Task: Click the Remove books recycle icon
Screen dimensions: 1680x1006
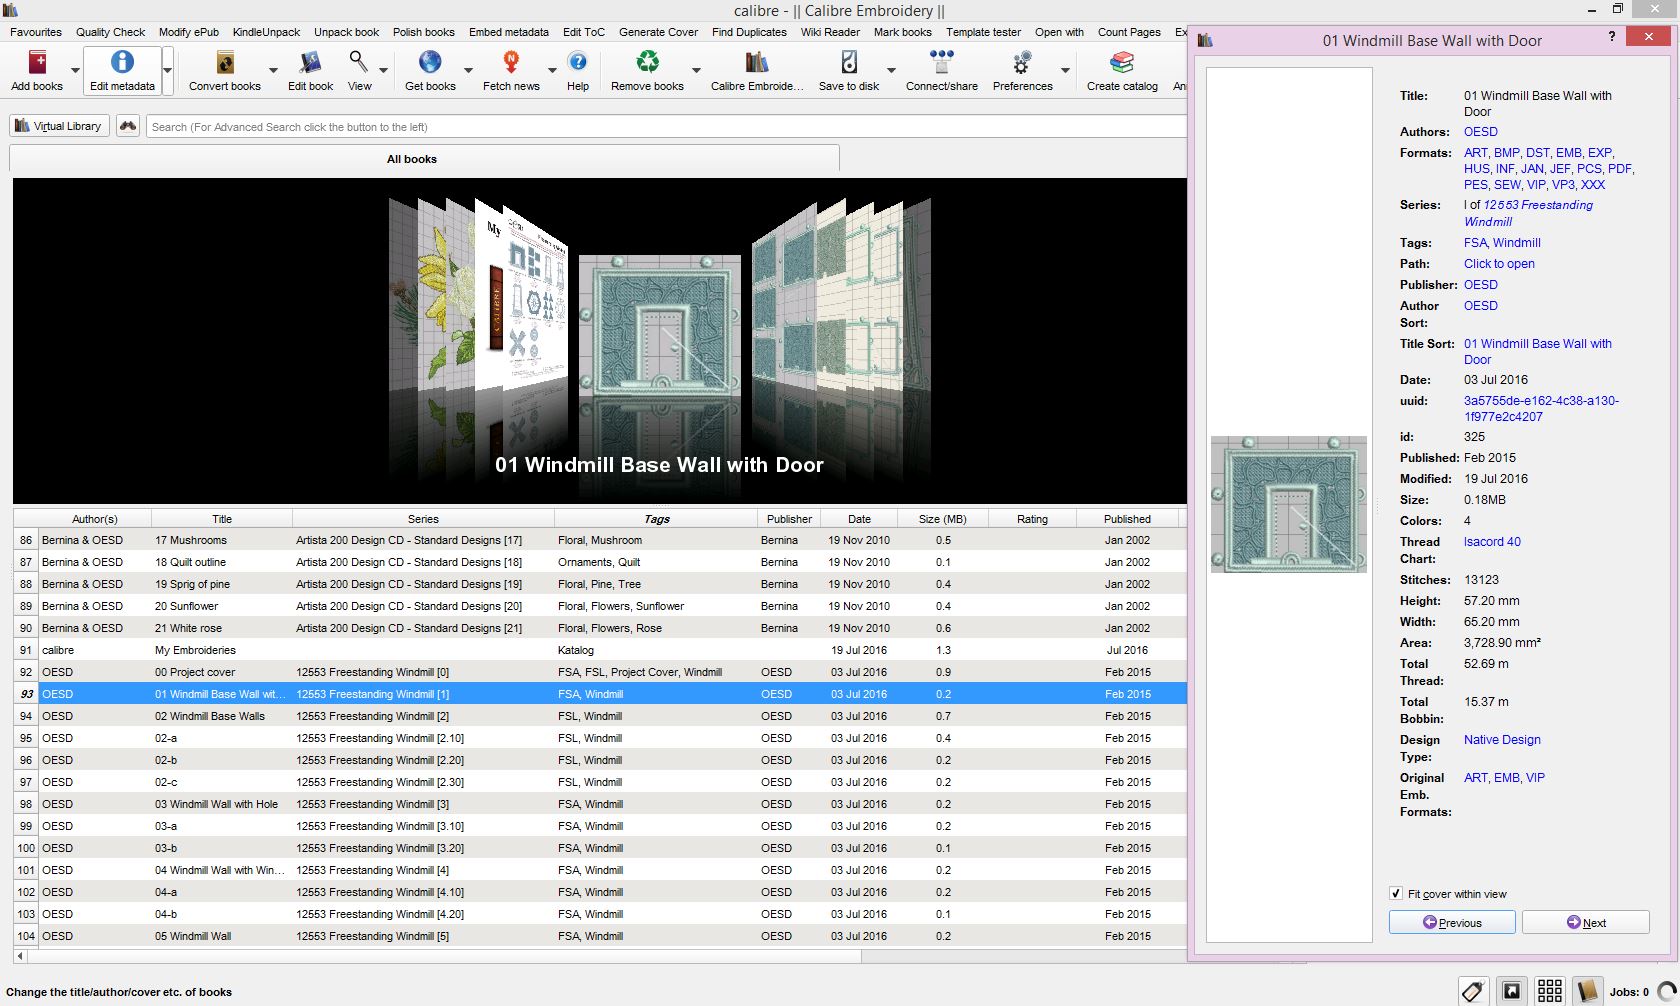Action: [647, 64]
